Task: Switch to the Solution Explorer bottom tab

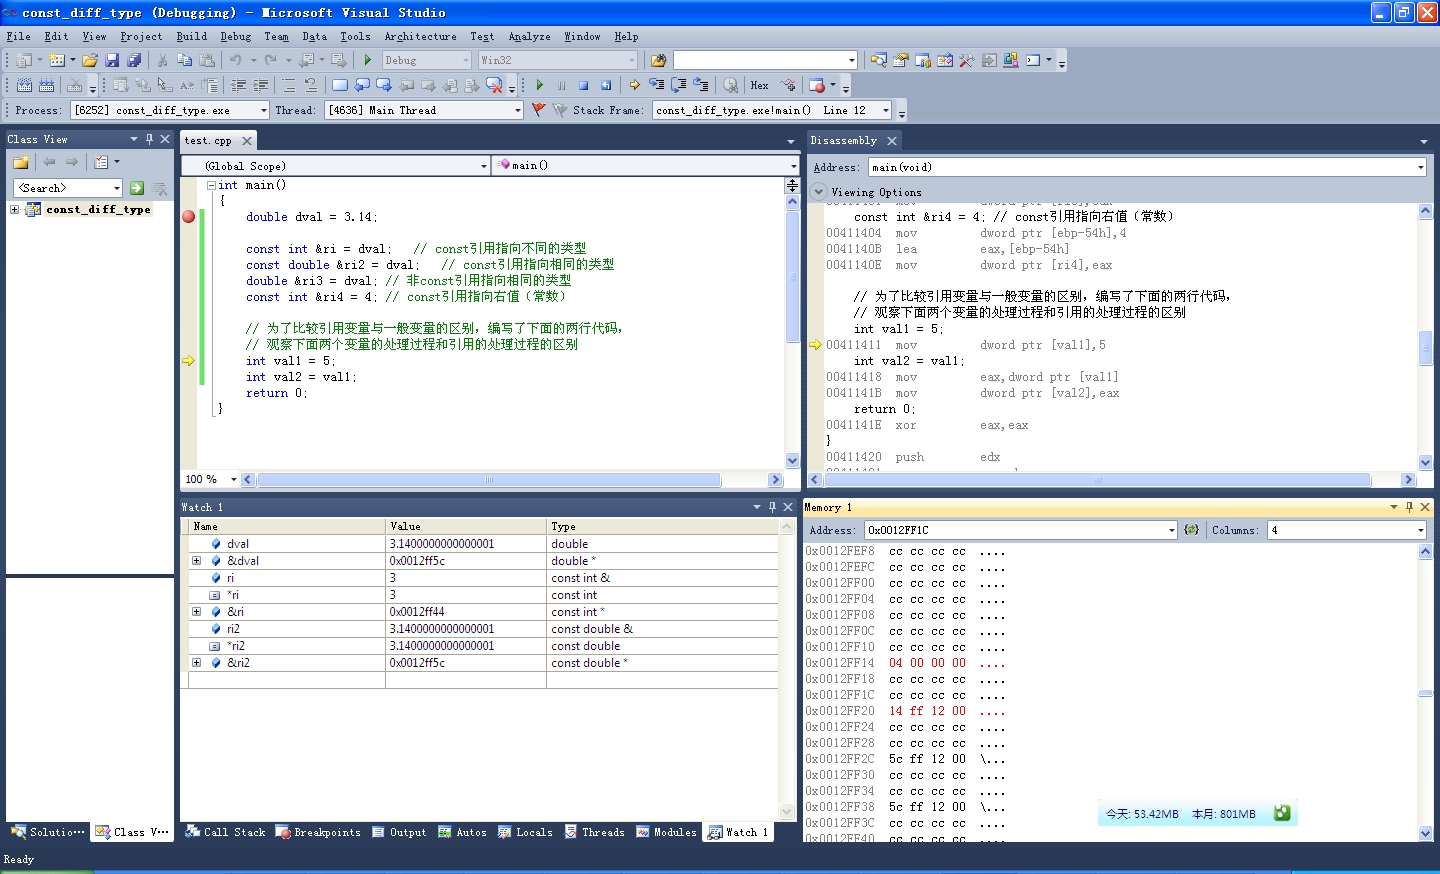Action: coord(48,832)
